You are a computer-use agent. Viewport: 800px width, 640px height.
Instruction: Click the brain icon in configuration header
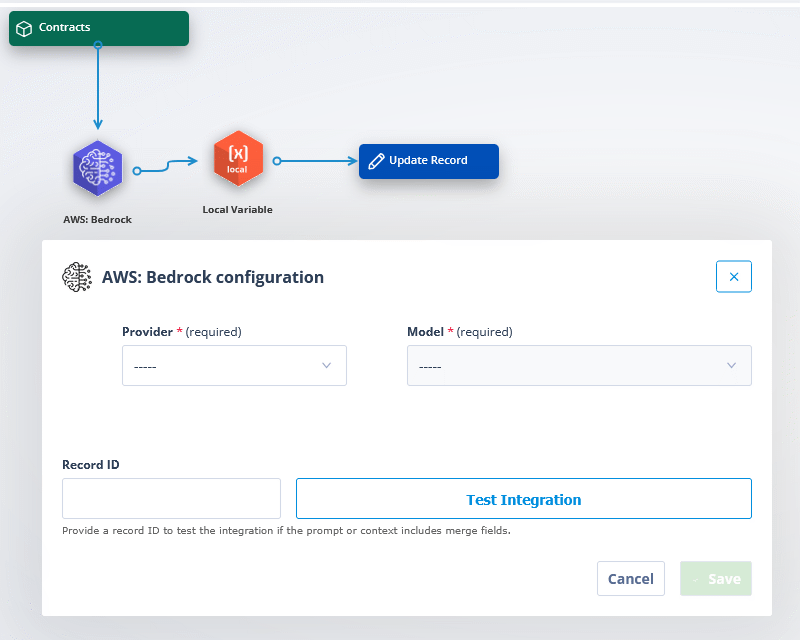[x=77, y=277]
